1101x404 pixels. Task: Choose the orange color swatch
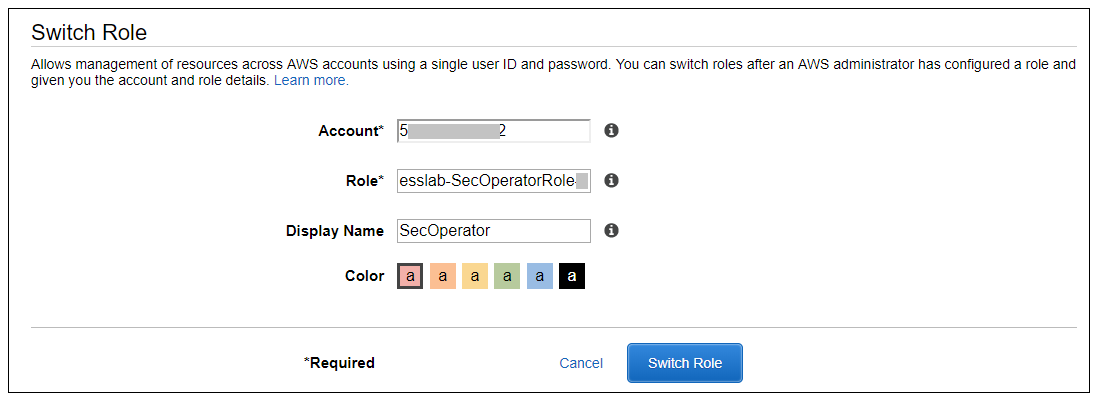pyautogui.click(x=443, y=276)
